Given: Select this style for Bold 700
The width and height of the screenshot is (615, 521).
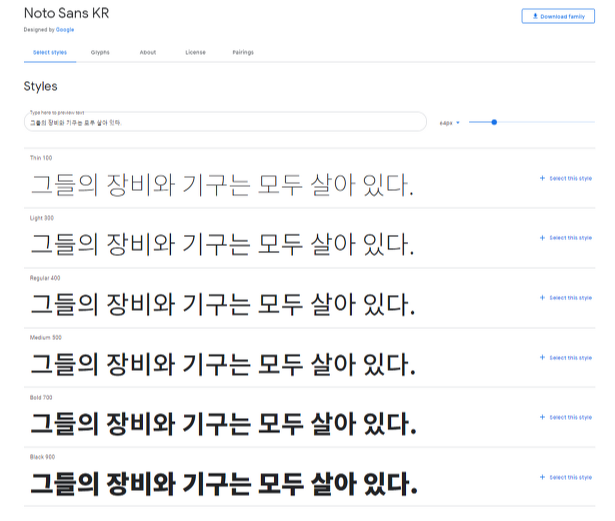Looking at the screenshot, I should pyautogui.click(x=566, y=417).
